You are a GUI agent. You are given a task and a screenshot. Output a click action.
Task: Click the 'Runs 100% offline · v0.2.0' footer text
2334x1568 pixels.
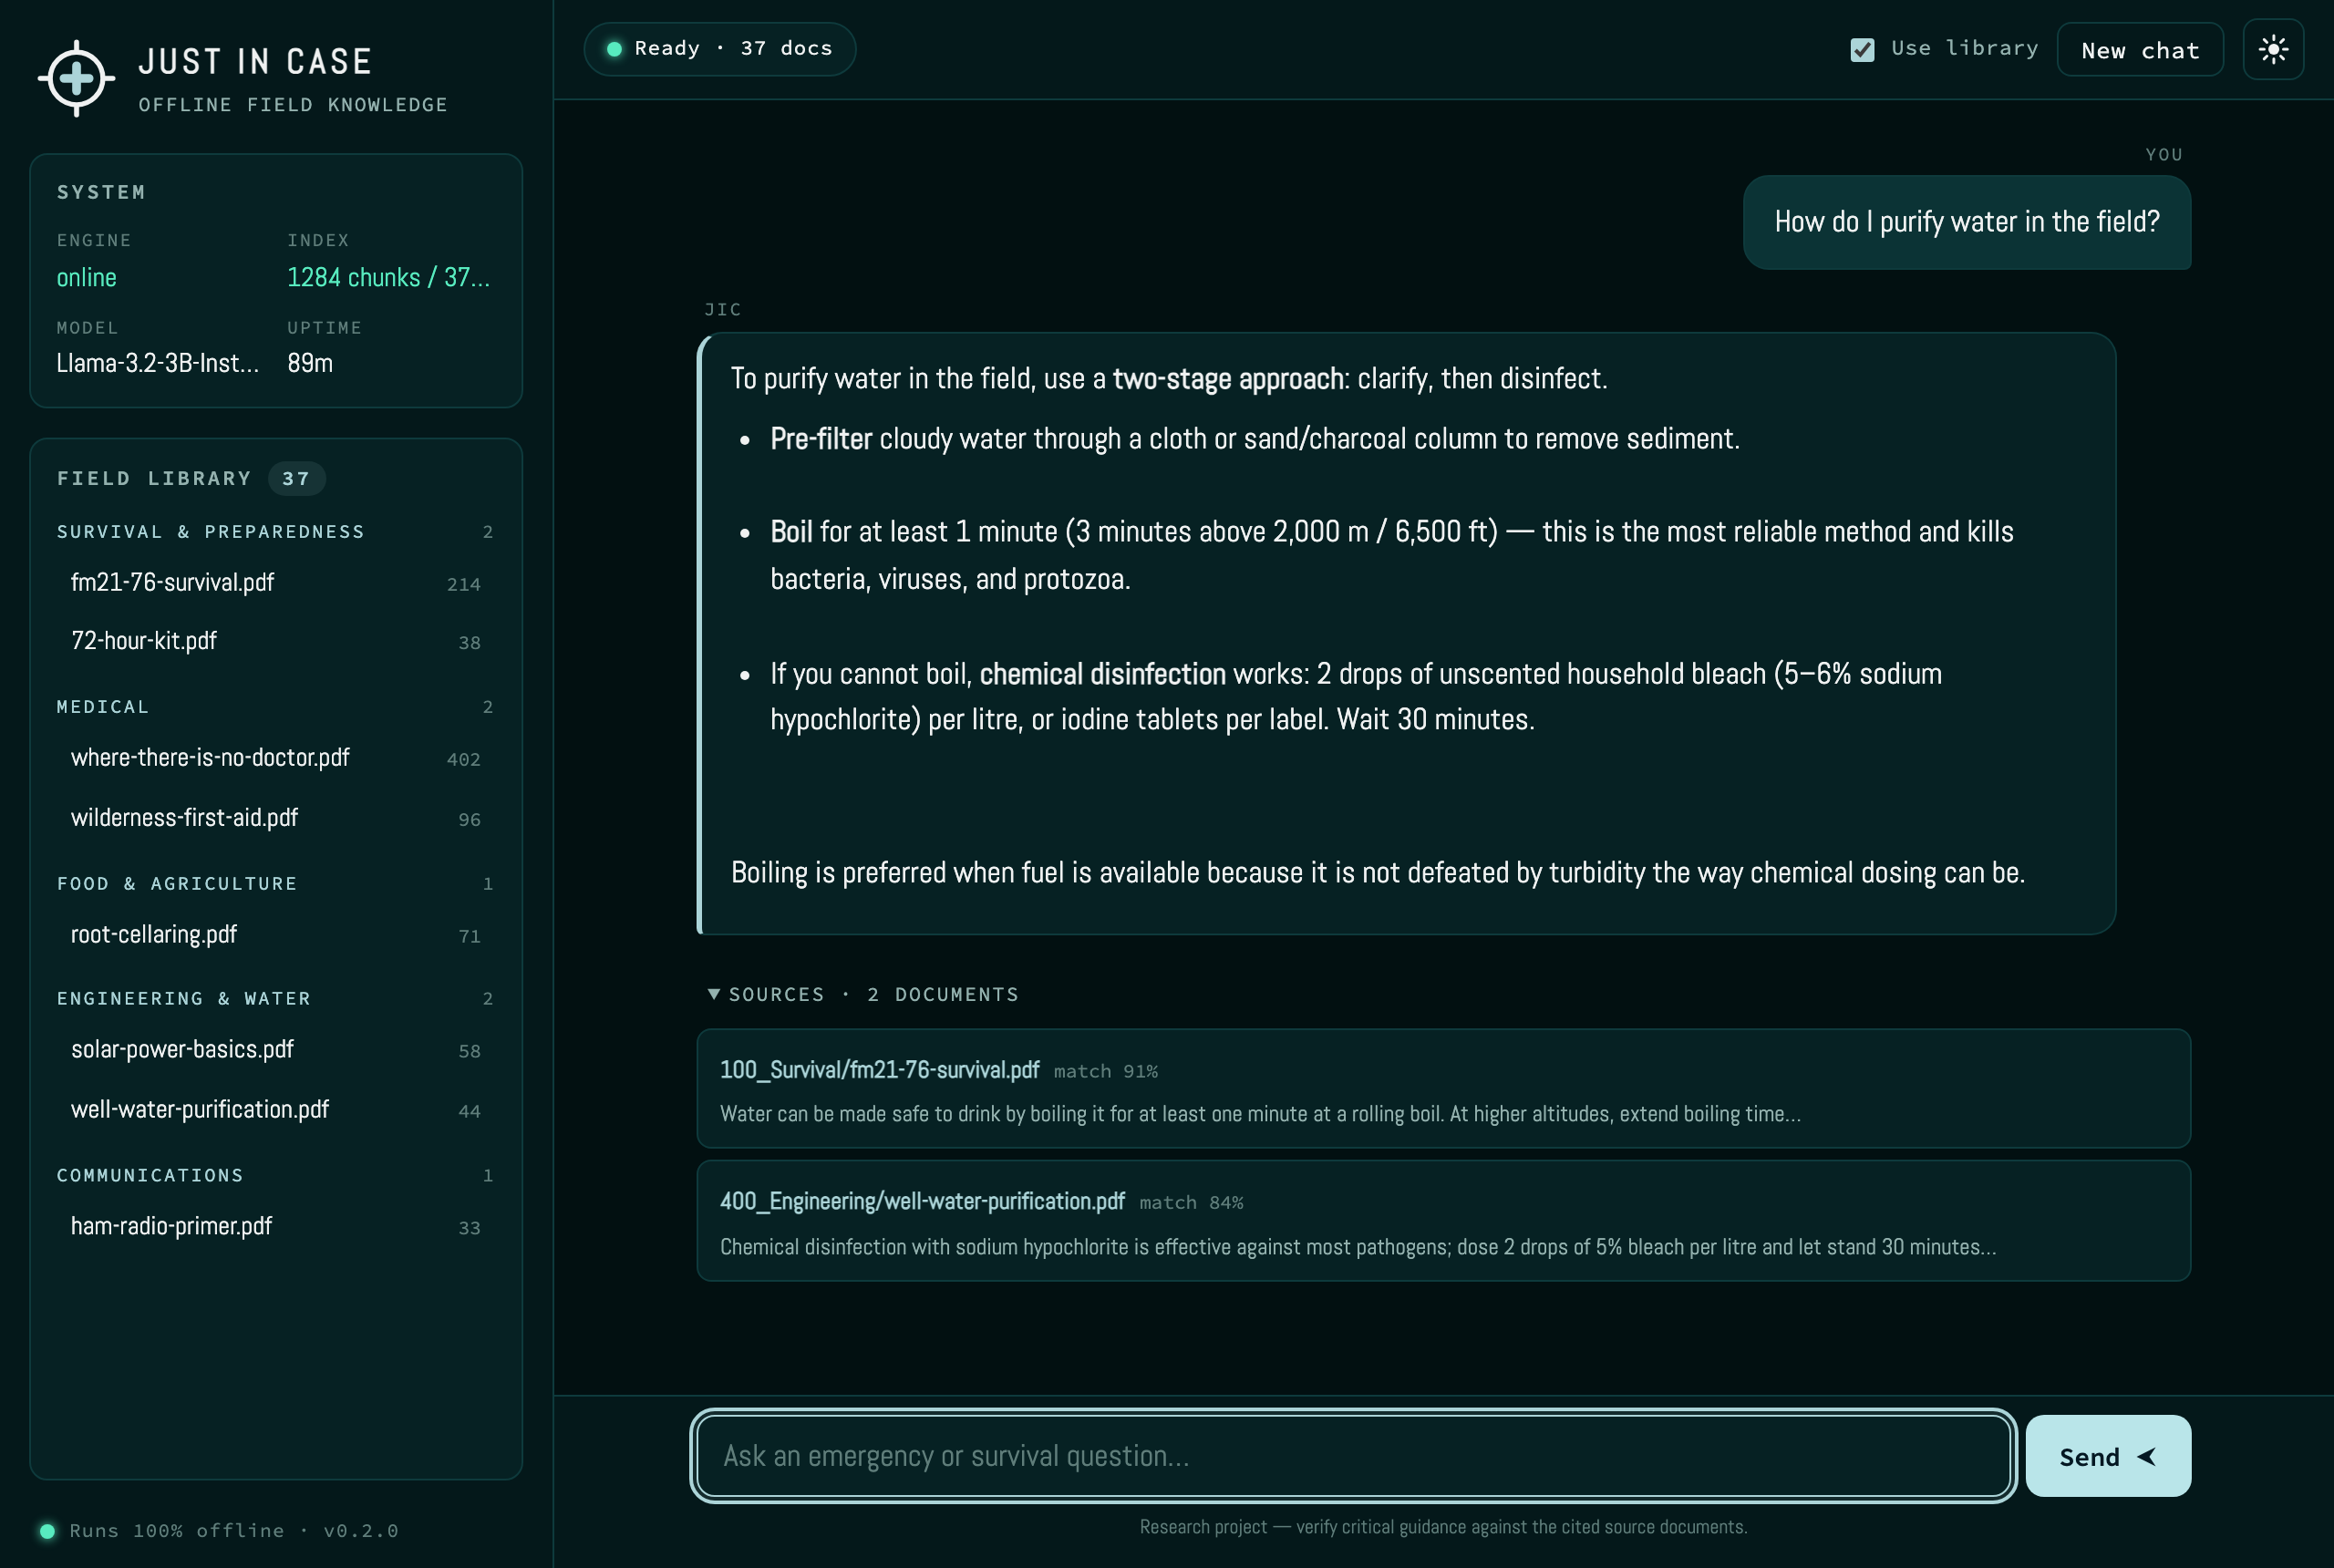click(x=234, y=1531)
